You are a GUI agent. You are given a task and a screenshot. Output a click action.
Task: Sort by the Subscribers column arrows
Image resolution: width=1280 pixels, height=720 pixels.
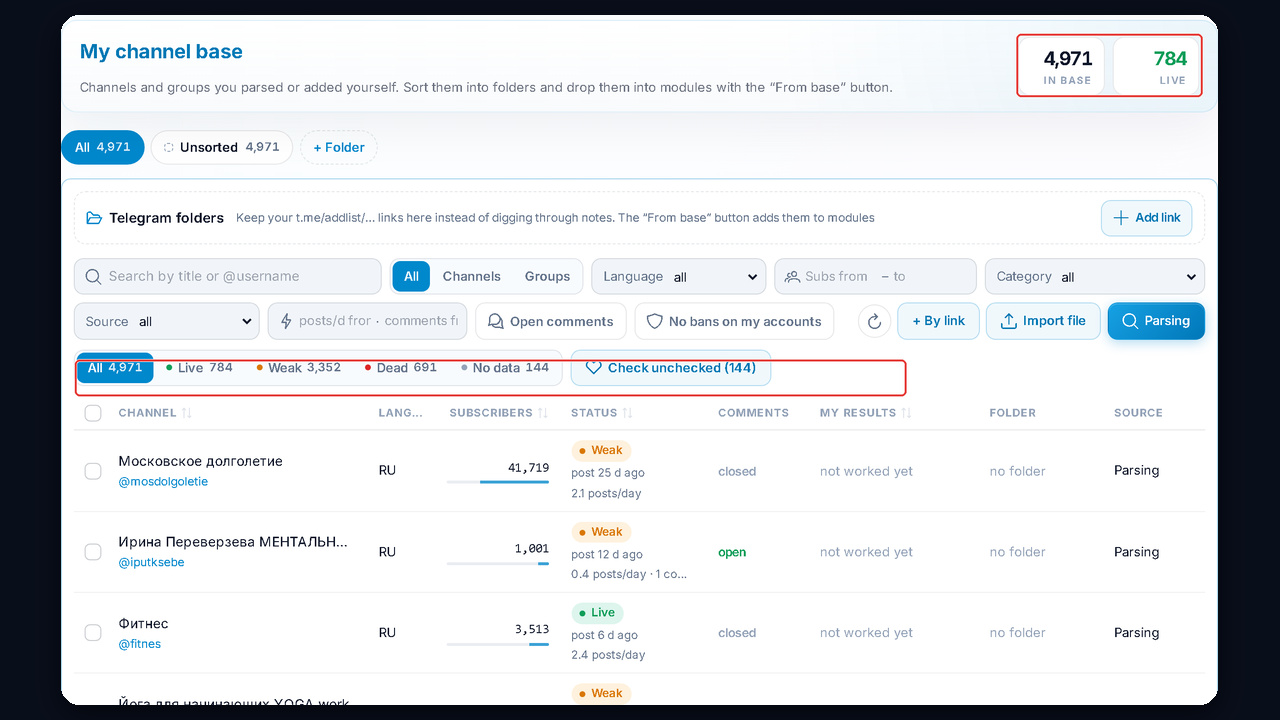pos(543,413)
